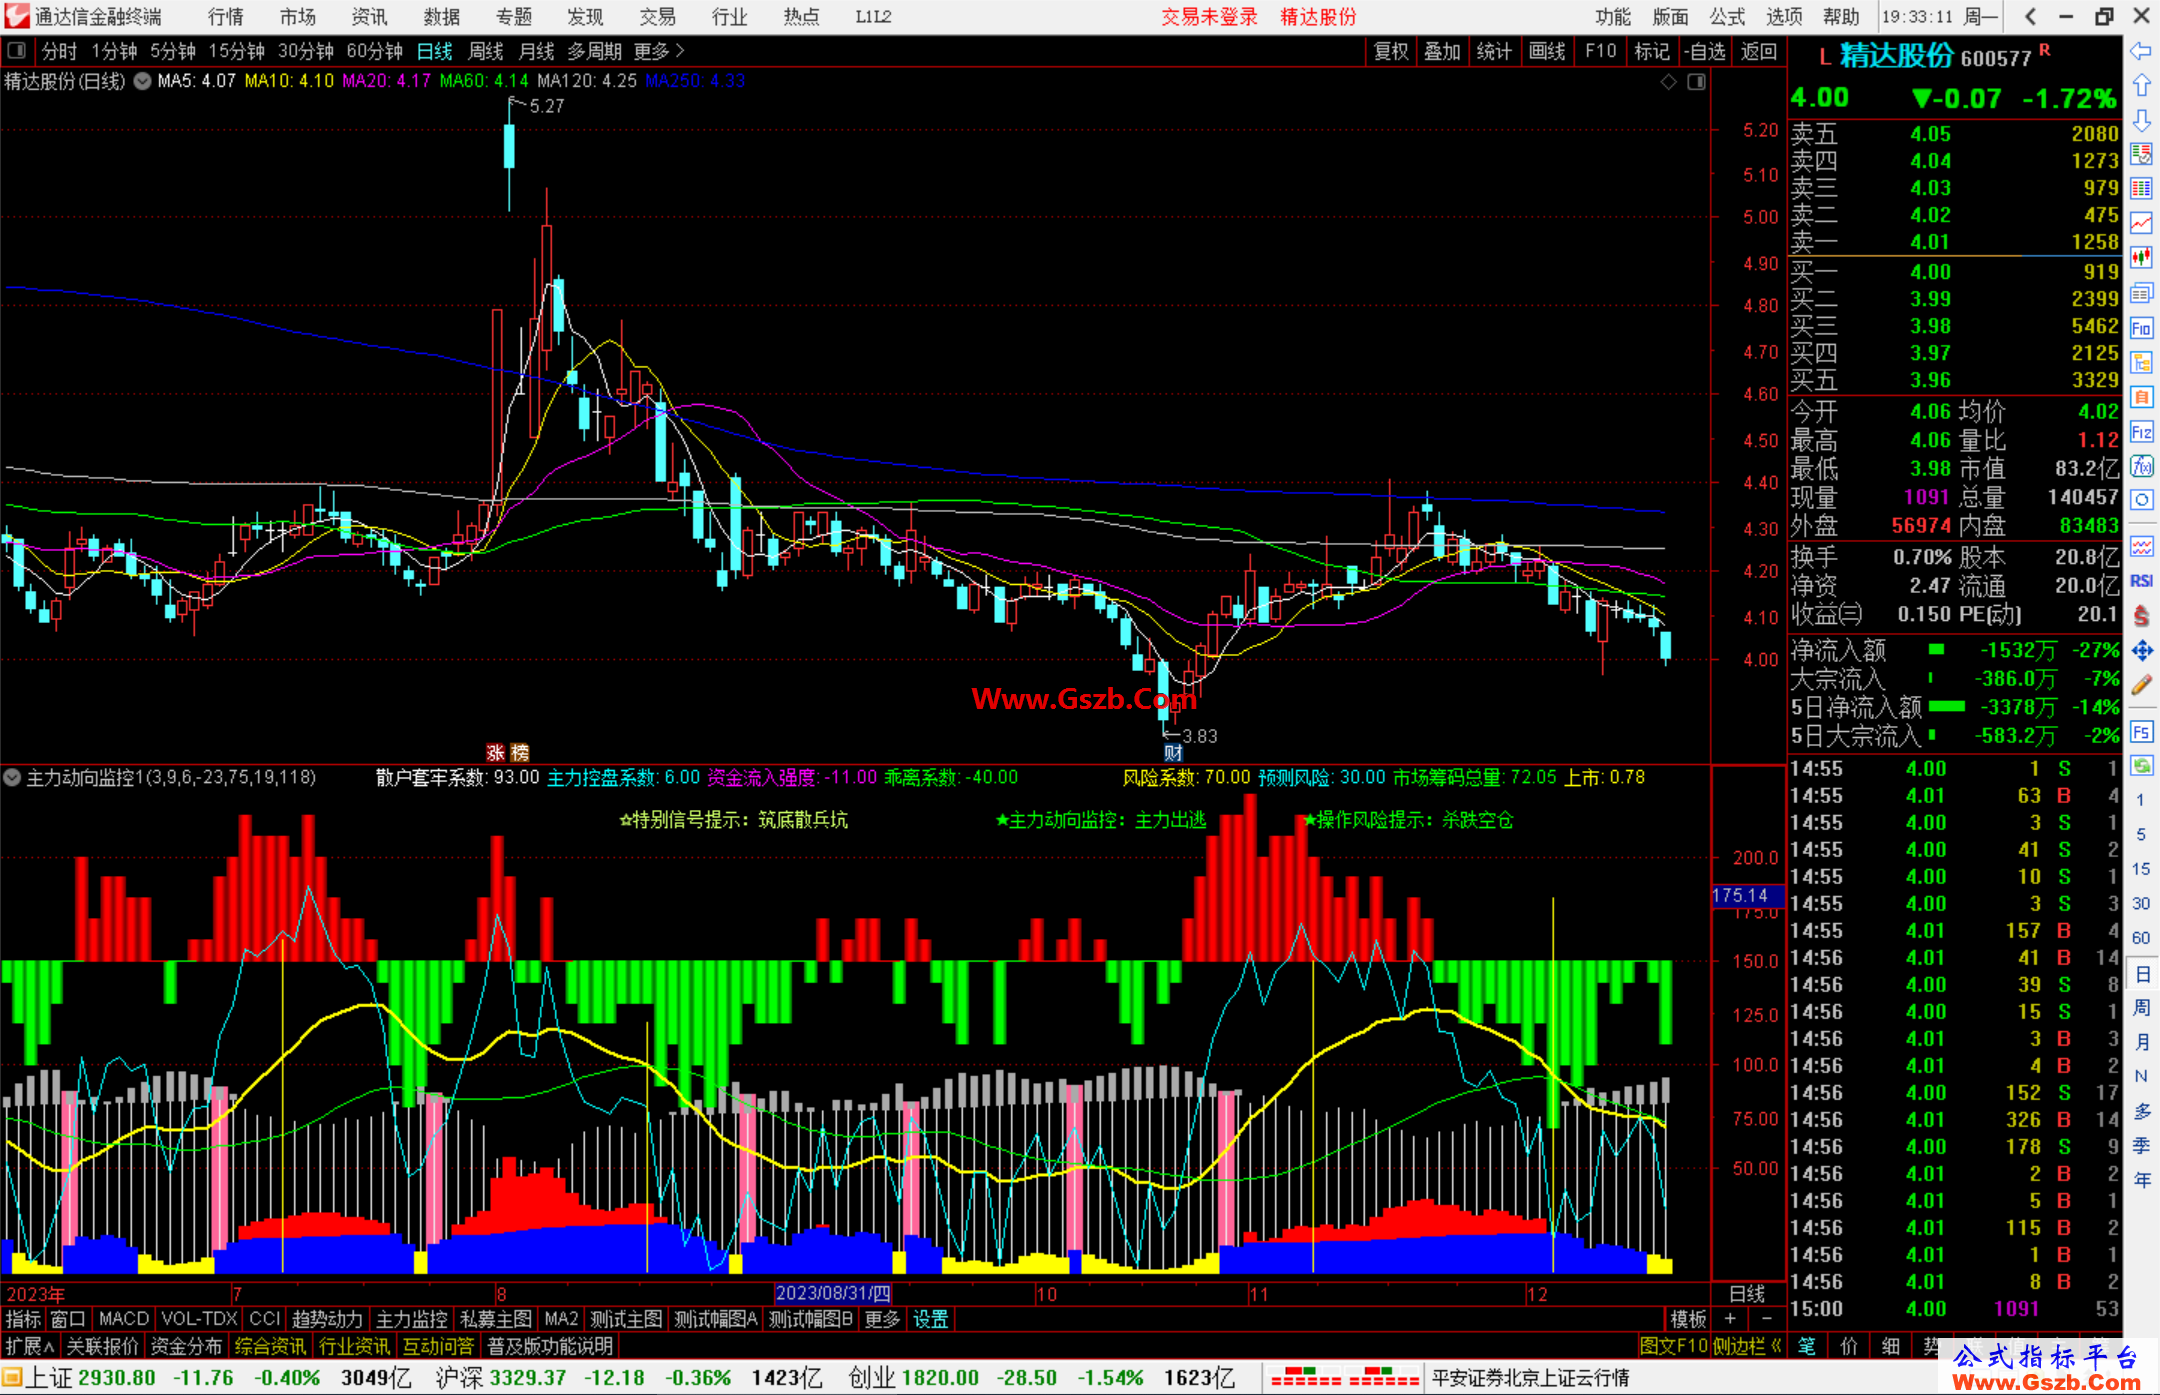The height and width of the screenshot is (1395, 2160).
Task: Click the MA250 legend label
Action: click(695, 81)
